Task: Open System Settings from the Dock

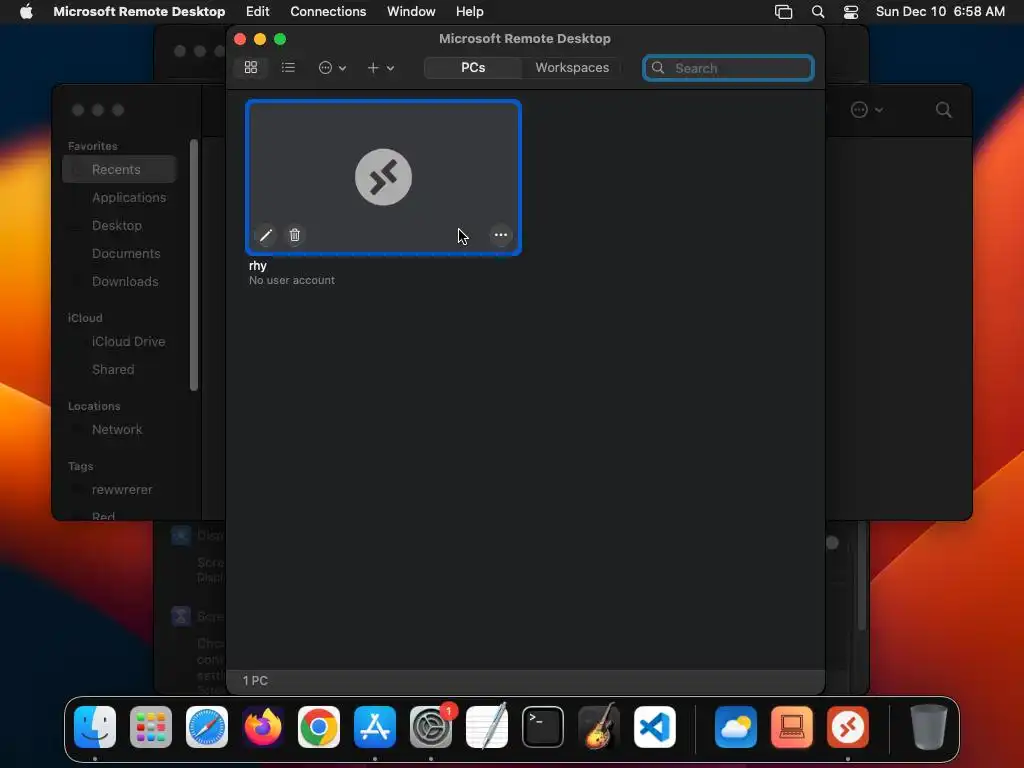Action: [431, 727]
